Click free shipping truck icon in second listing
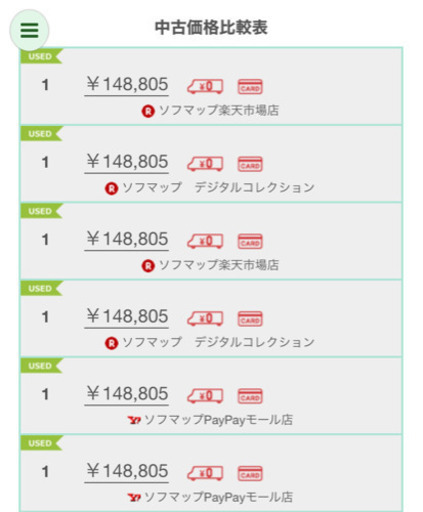This screenshot has height=512, width=423. tap(205, 164)
